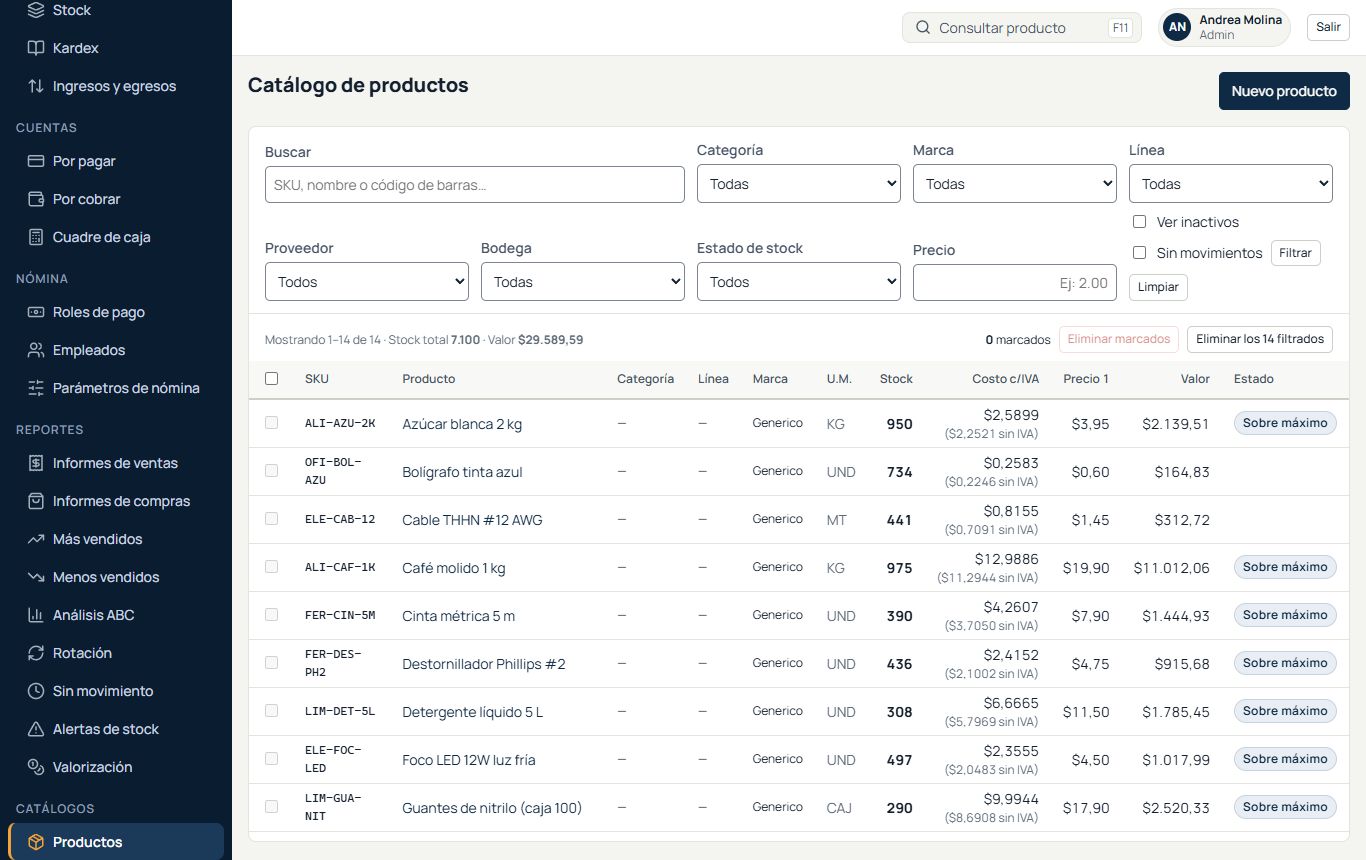Enable the Ver inactivos checkbox
1366x860 pixels.
(1139, 222)
